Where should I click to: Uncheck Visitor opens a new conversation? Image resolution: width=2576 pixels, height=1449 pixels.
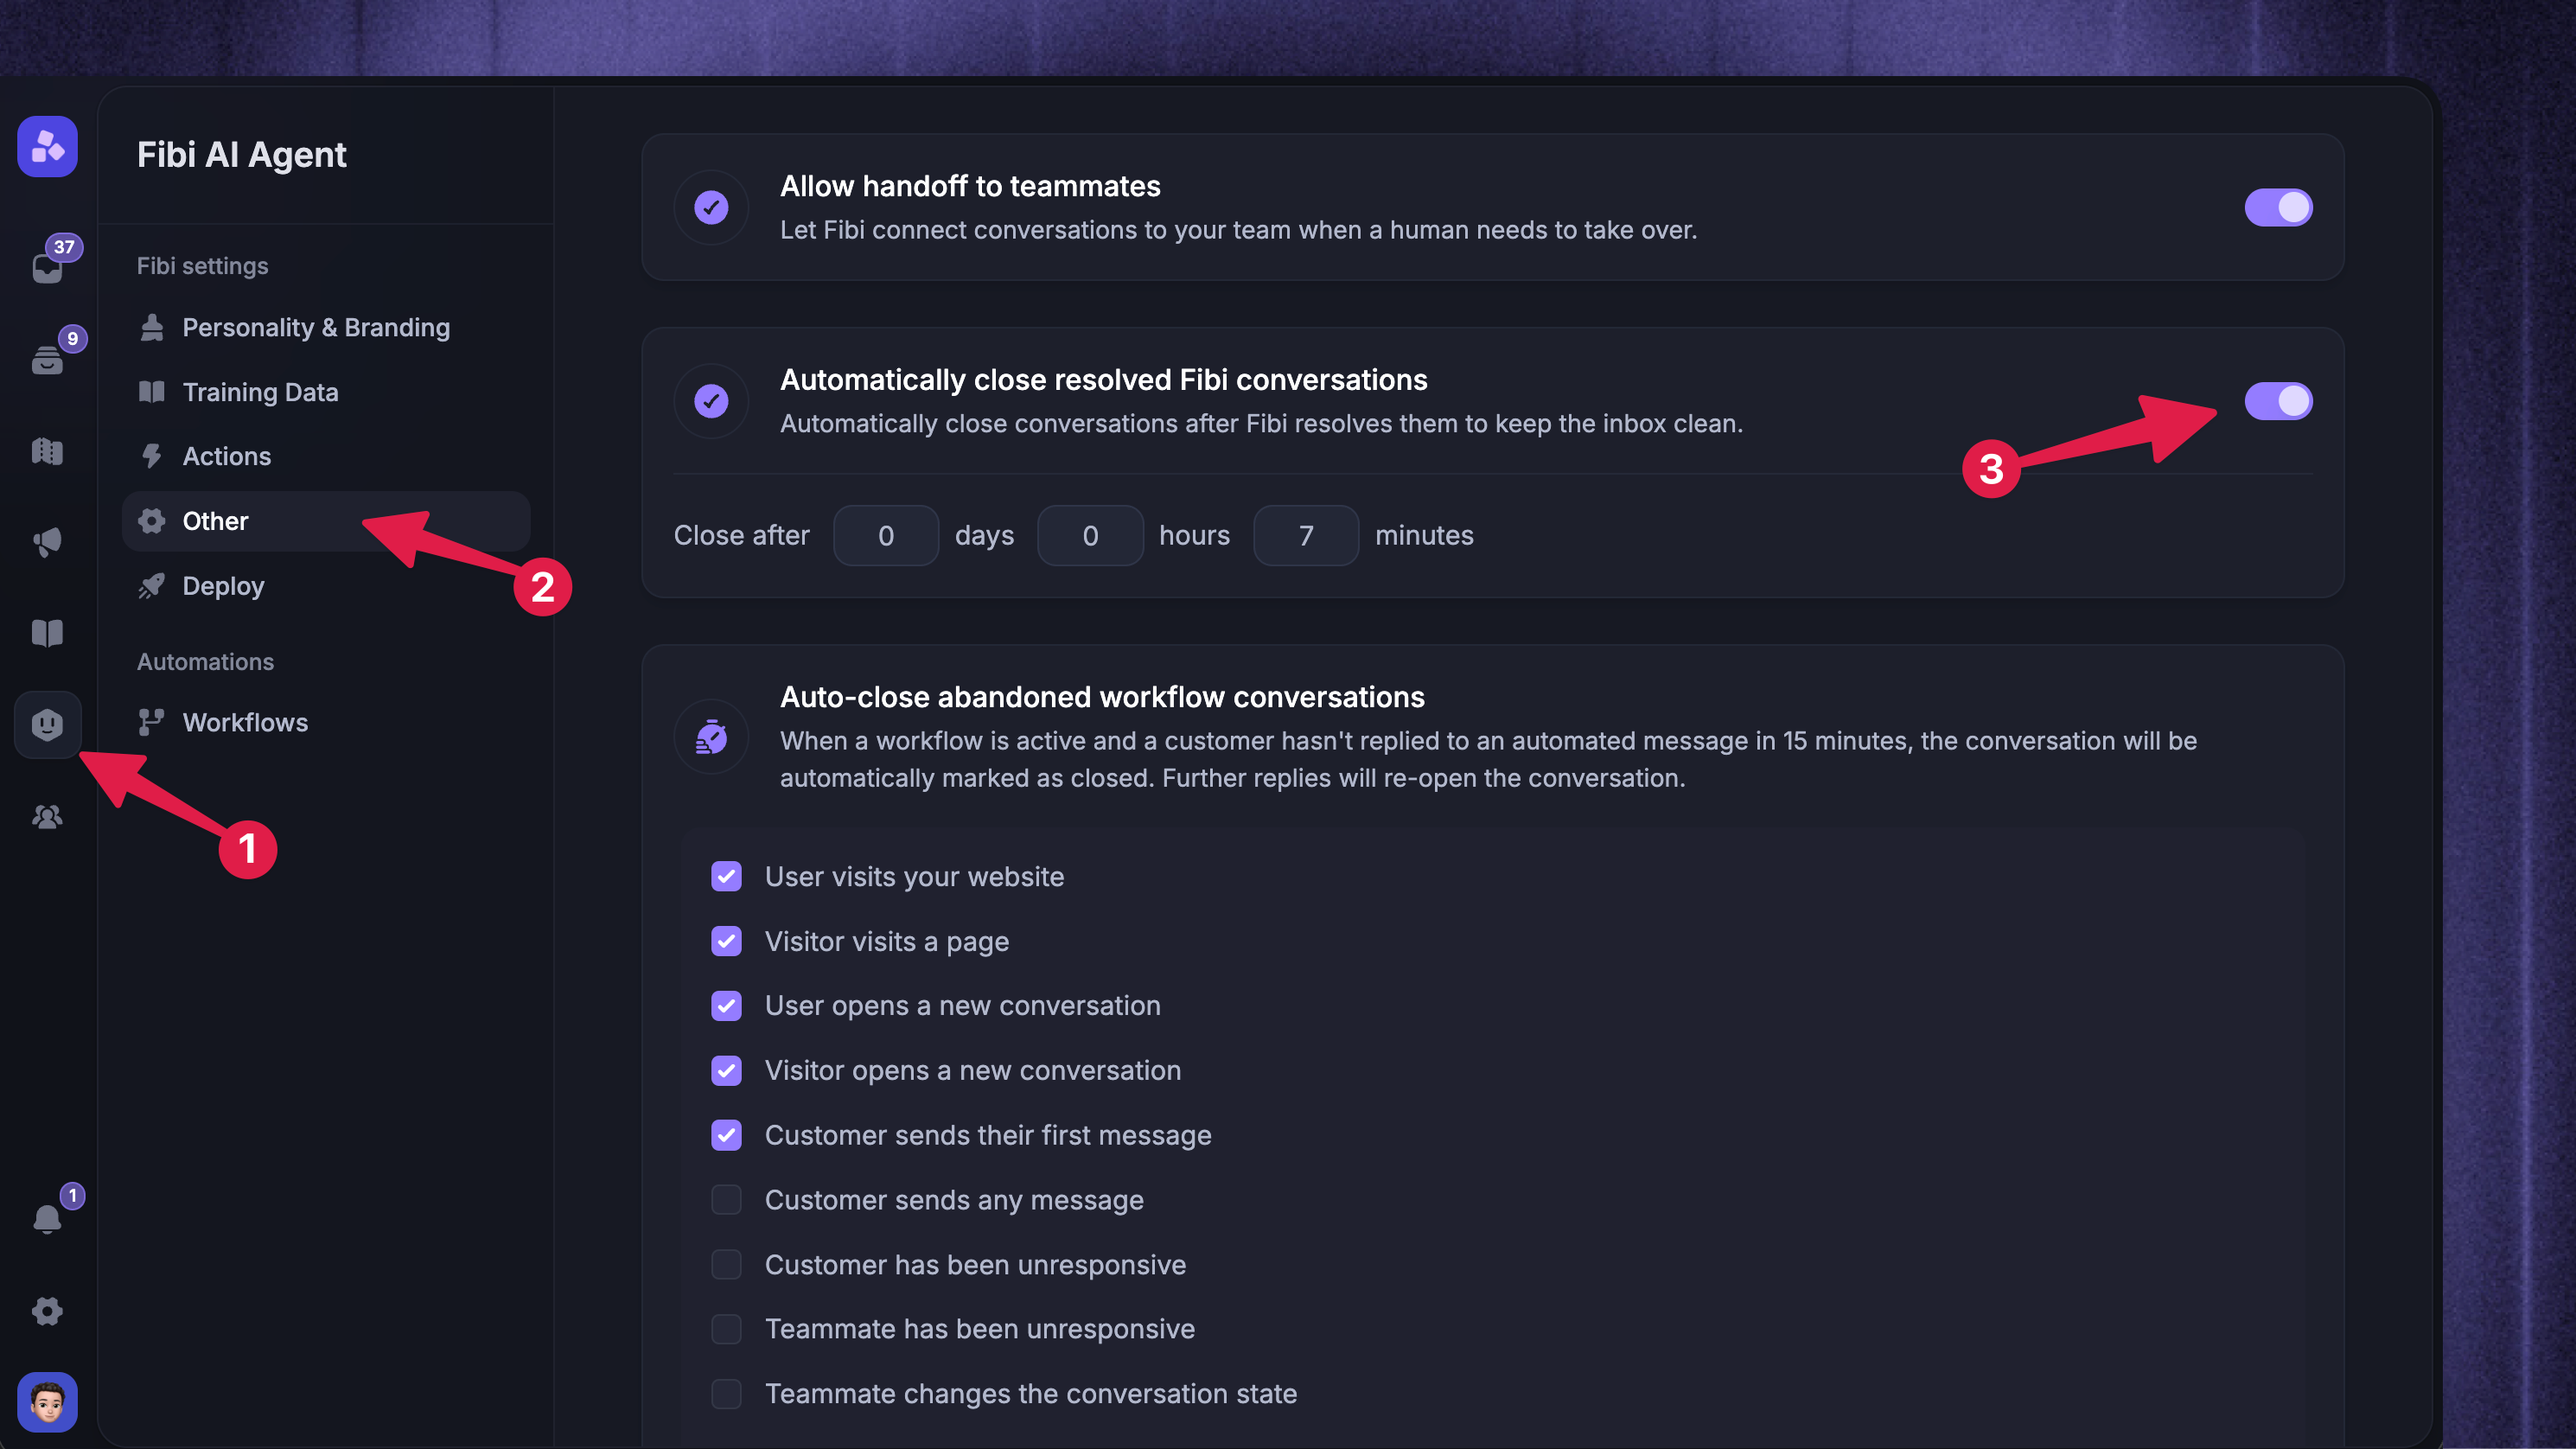(x=726, y=1071)
